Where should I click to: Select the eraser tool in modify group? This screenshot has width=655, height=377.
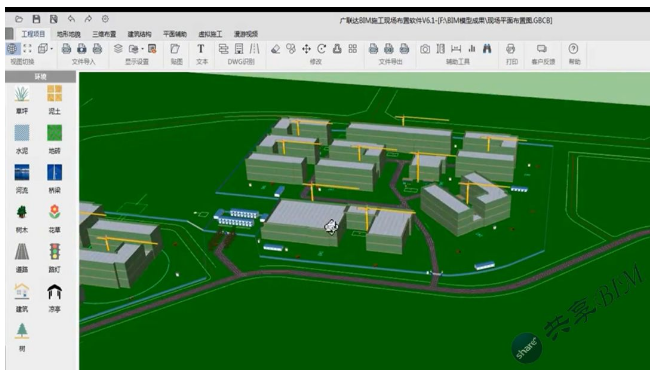pos(275,49)
